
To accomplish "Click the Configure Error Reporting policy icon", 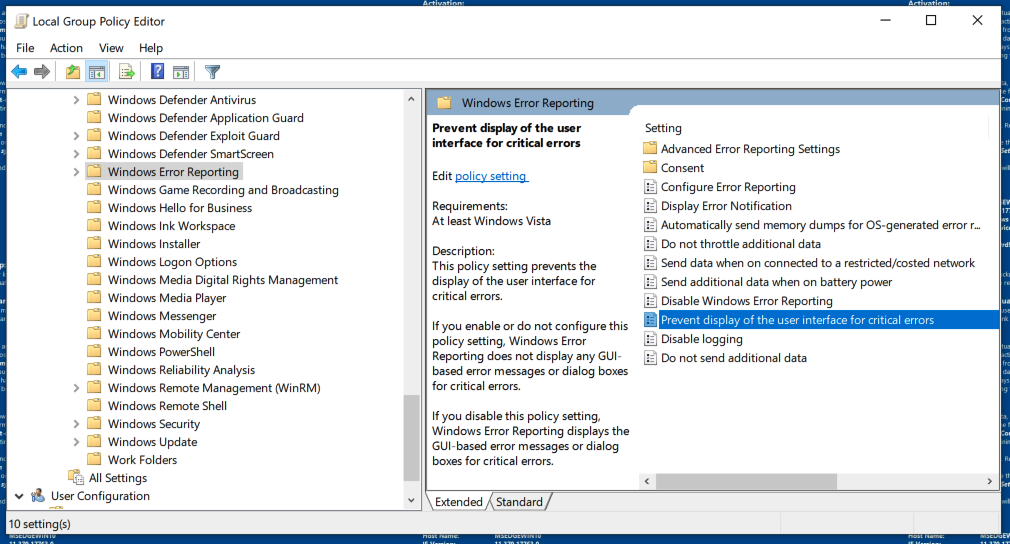I will pos(650,187).
